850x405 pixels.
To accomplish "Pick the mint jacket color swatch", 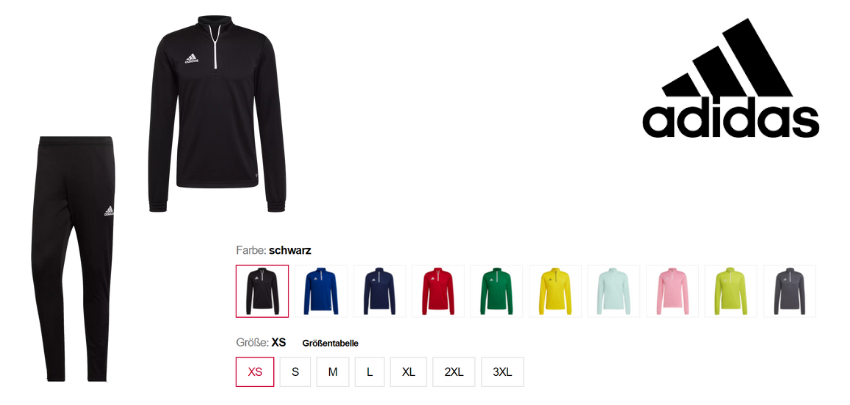I will 614,291.
